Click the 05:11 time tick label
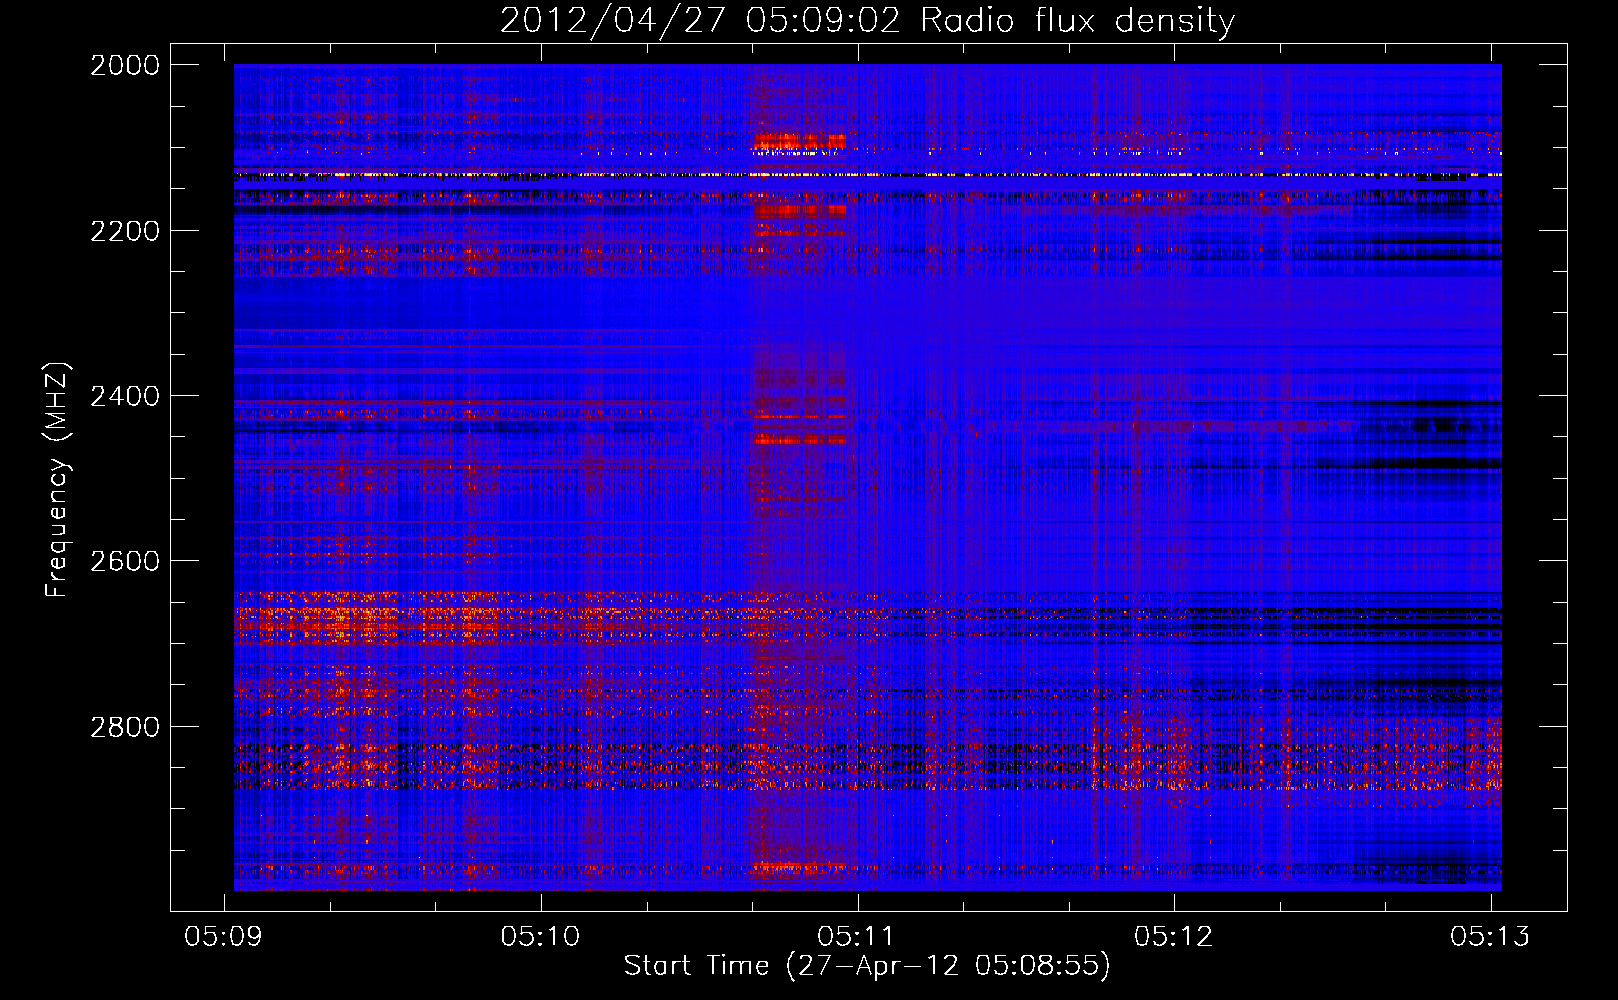The width and height of the screenshot is (1618, 1000). [857, 936]
